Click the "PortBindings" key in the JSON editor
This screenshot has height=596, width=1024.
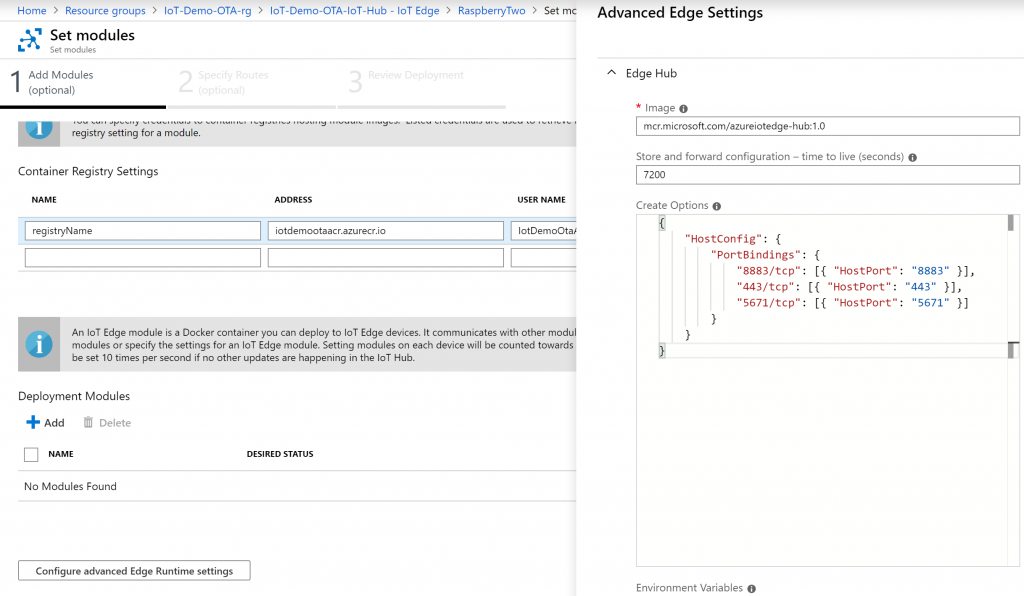tap(756, 255)
